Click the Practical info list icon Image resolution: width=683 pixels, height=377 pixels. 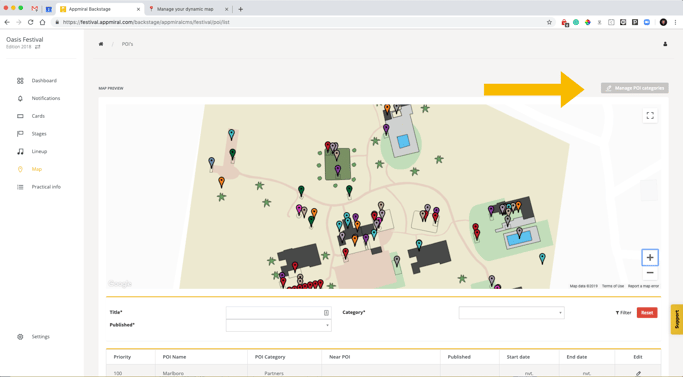(x=20, y=187)
